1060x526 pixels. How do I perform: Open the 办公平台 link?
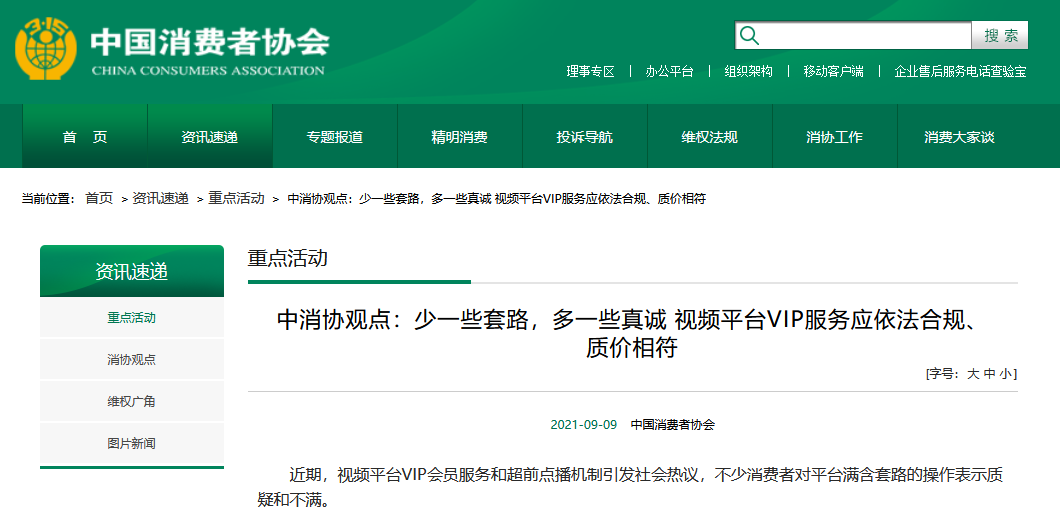[669, 72]
